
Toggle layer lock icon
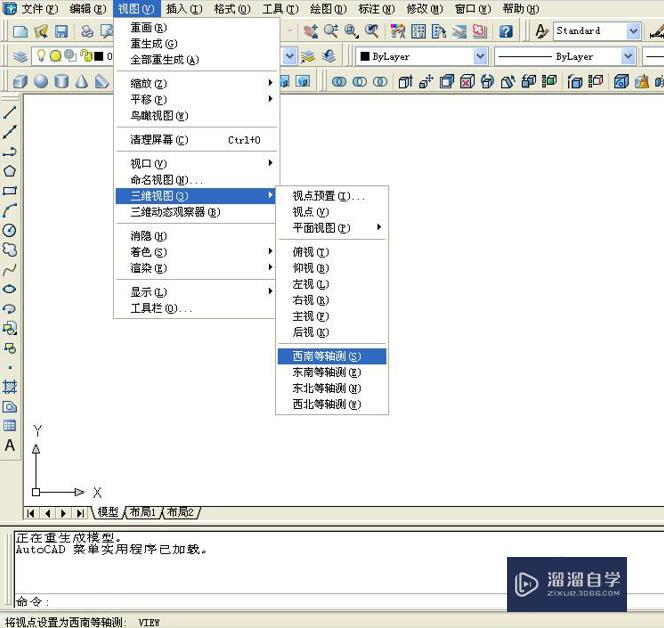click(x=86, y=56)
